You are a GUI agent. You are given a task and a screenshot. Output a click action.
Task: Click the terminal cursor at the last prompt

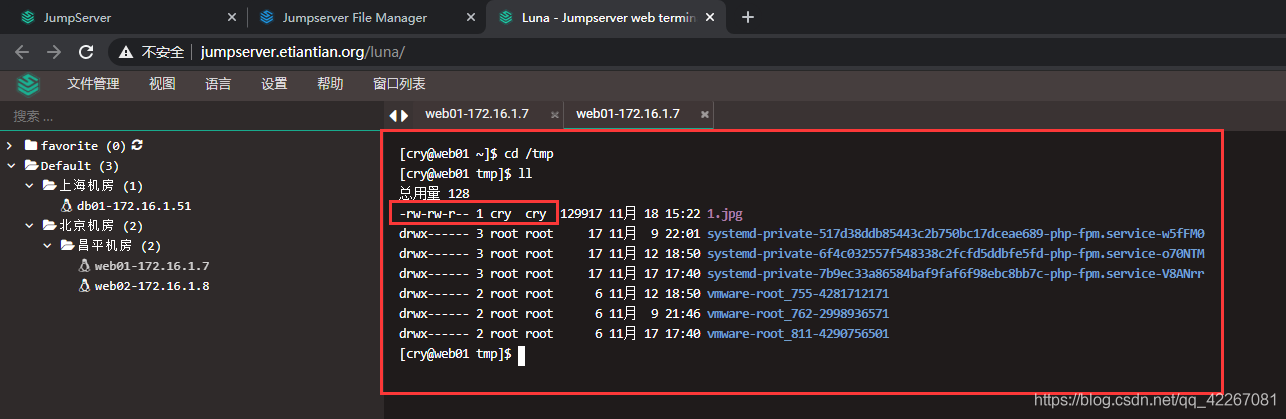pos(521,354)
